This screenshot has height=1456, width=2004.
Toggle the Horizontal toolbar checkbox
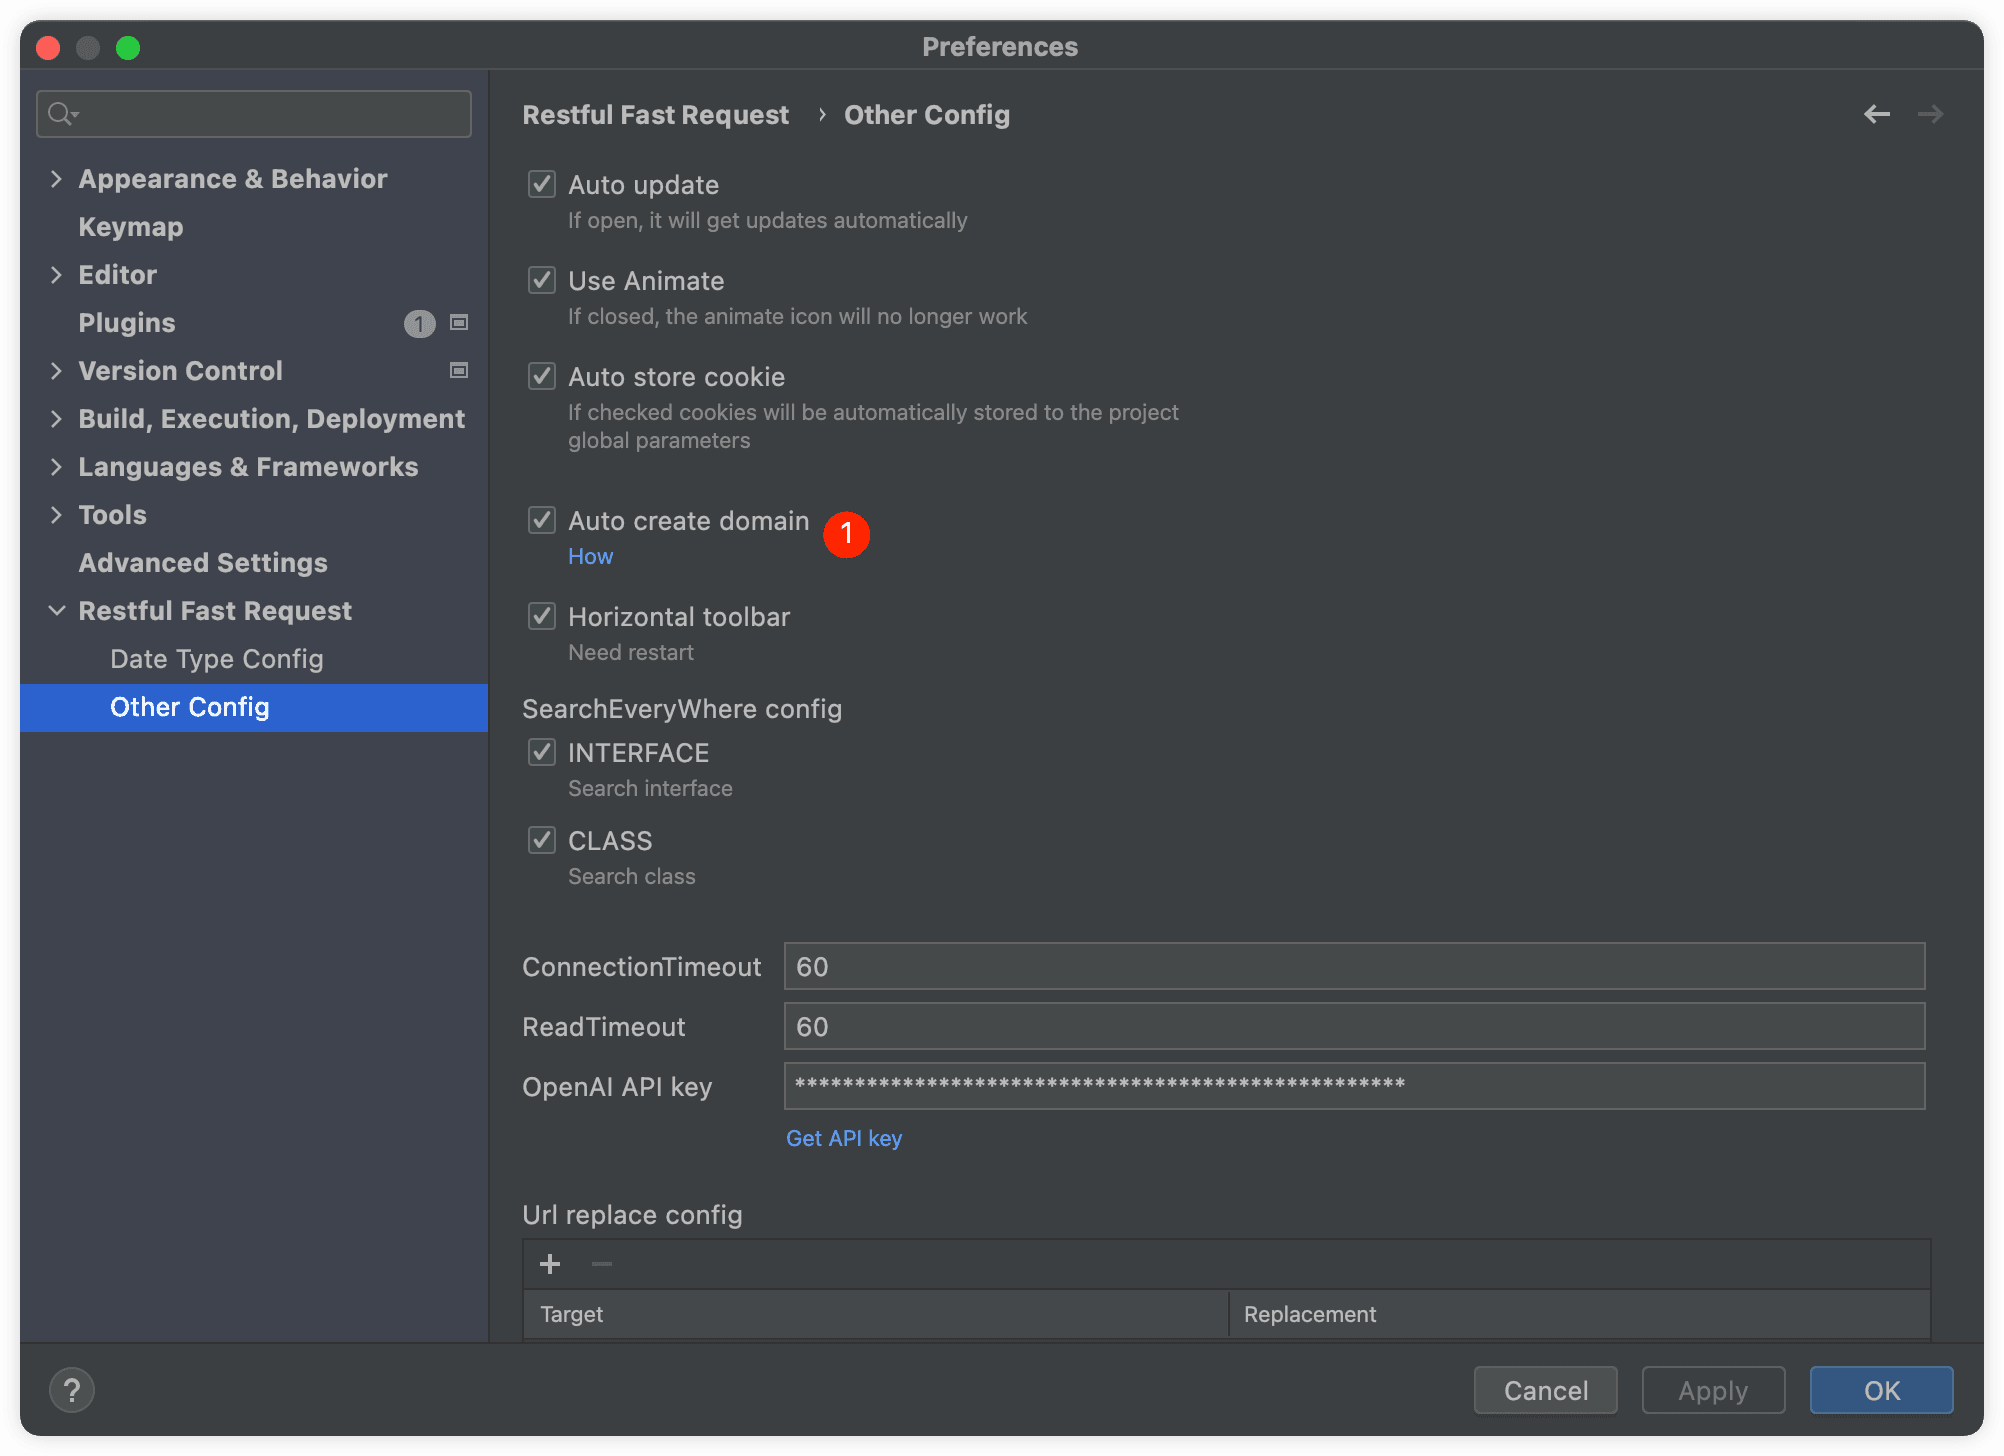coord(542,616)
